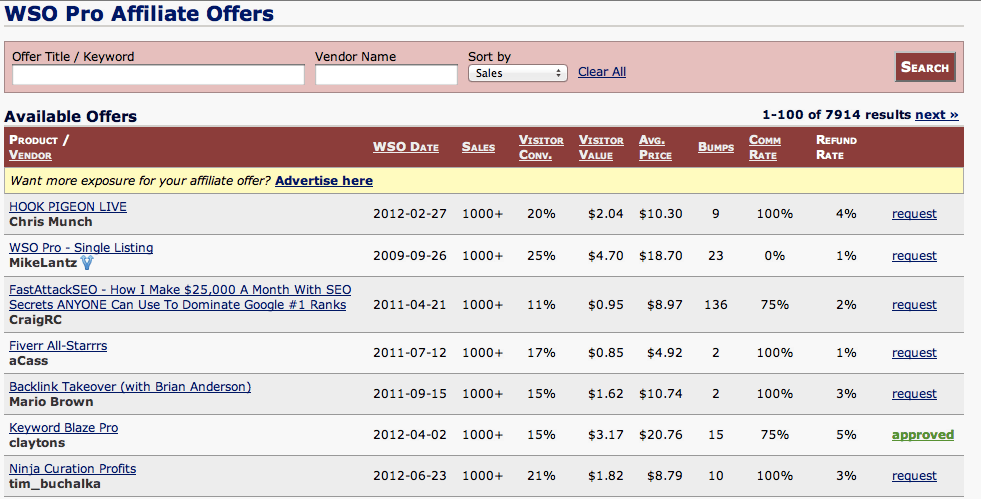
Task: Click approved link for Keyword Blaze Pro
Action: pyautogui.click(x=923, y=435)
